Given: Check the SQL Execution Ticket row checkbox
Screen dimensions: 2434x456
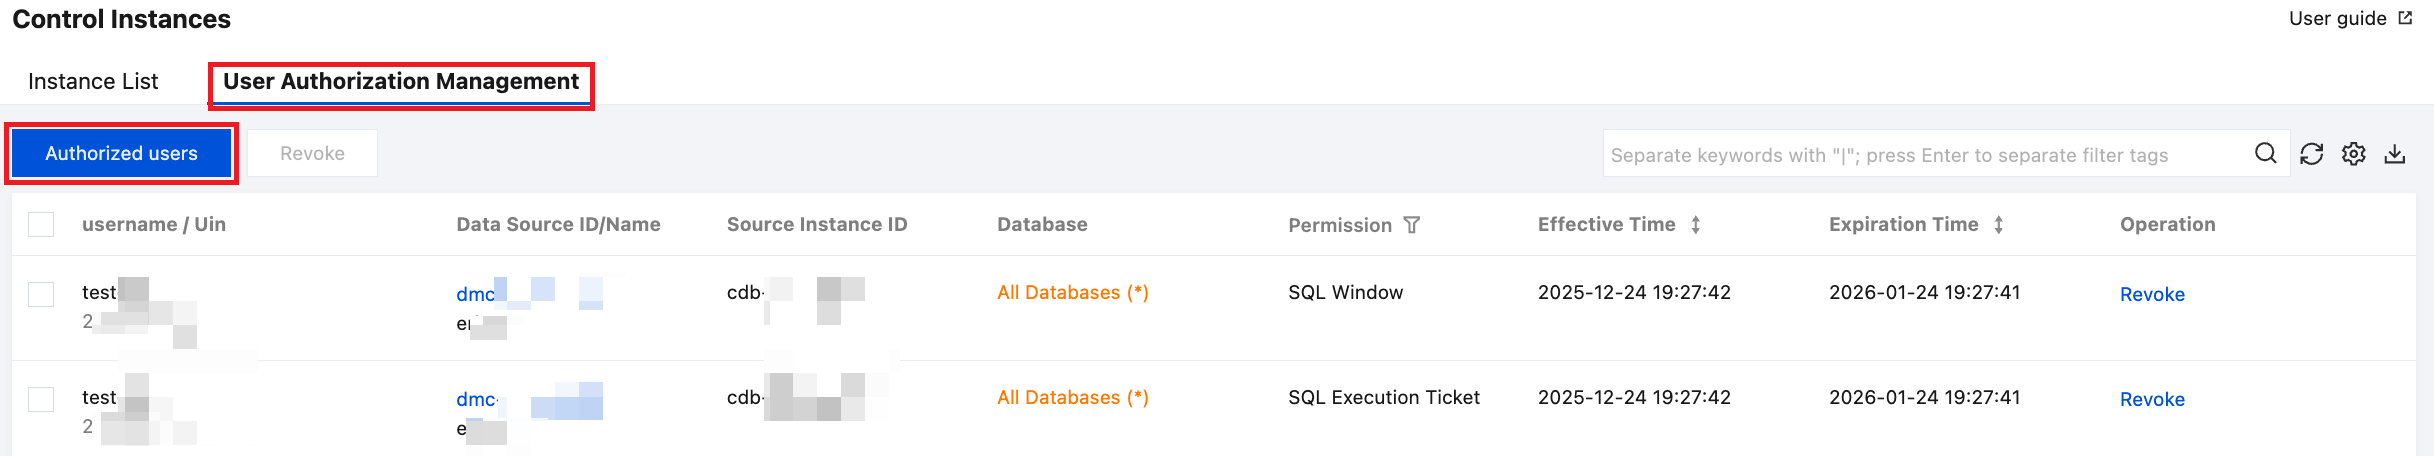Looking at the screenshot, I should pyautogui.click(x=41, y=399).
